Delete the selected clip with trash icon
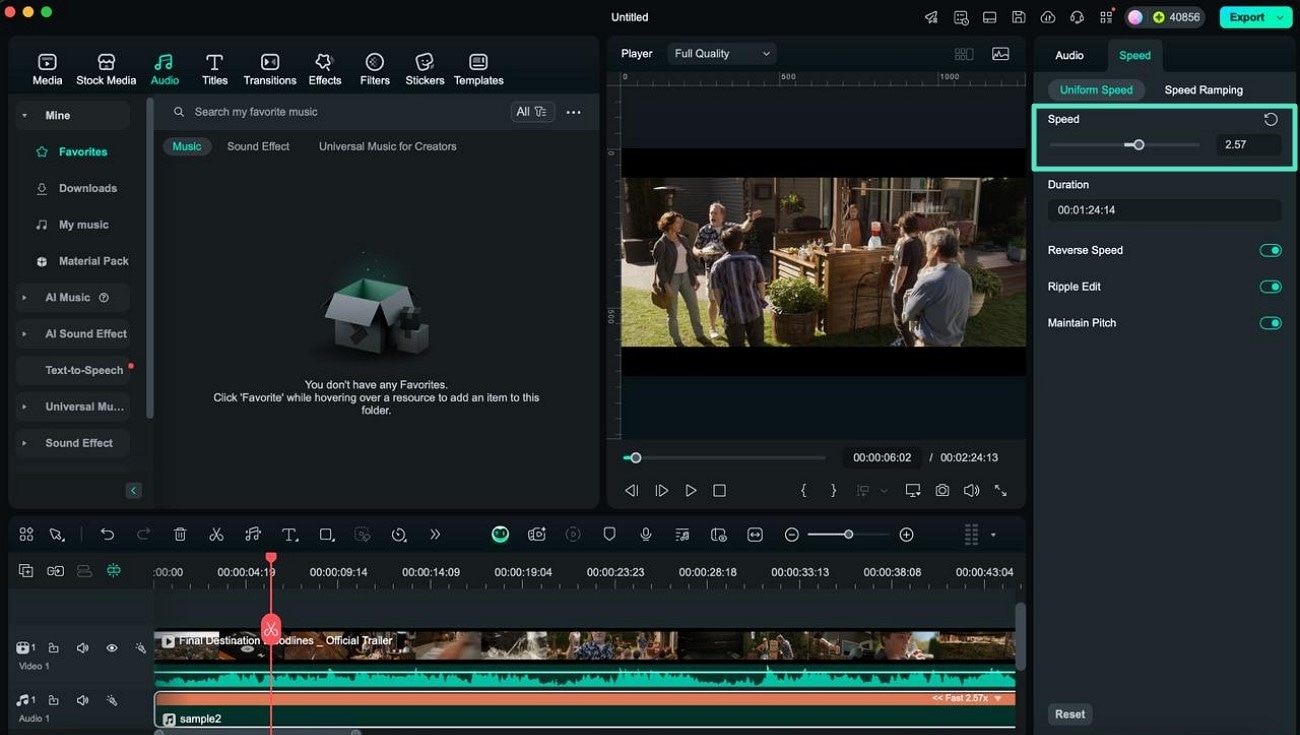 180,535
